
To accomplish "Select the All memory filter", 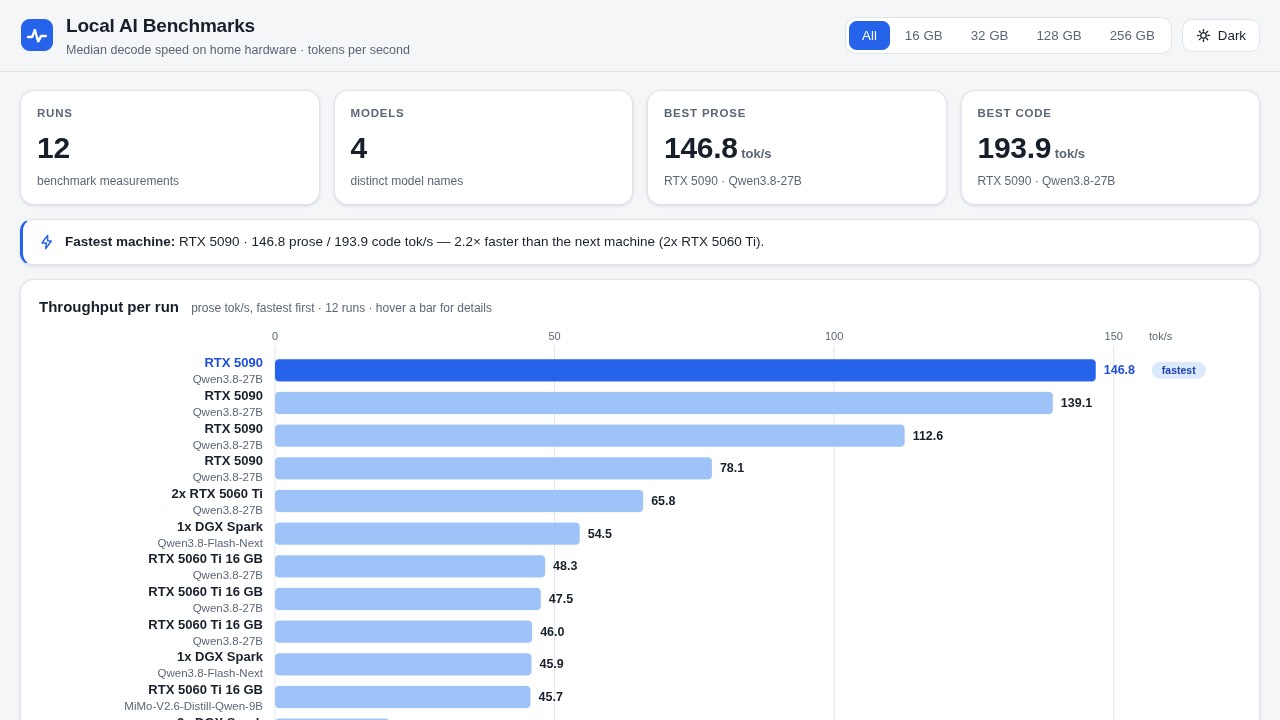I will click(869, 35).
